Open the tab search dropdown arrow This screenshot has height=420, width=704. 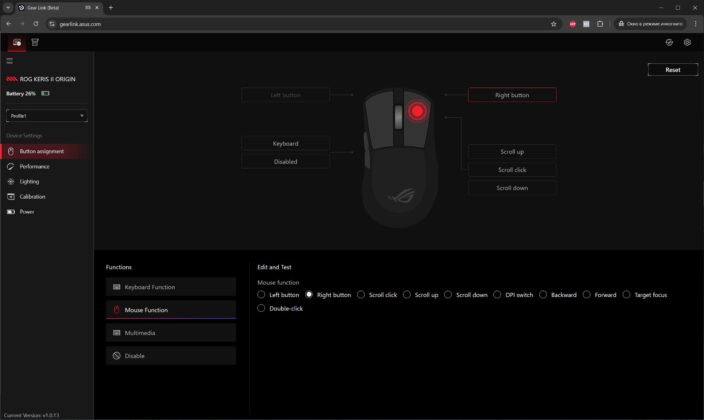[x=8, y=8]
